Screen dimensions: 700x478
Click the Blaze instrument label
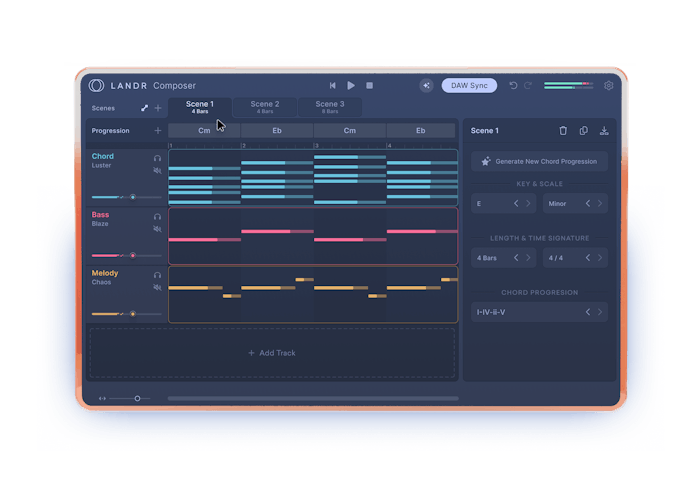click(100, 224)
